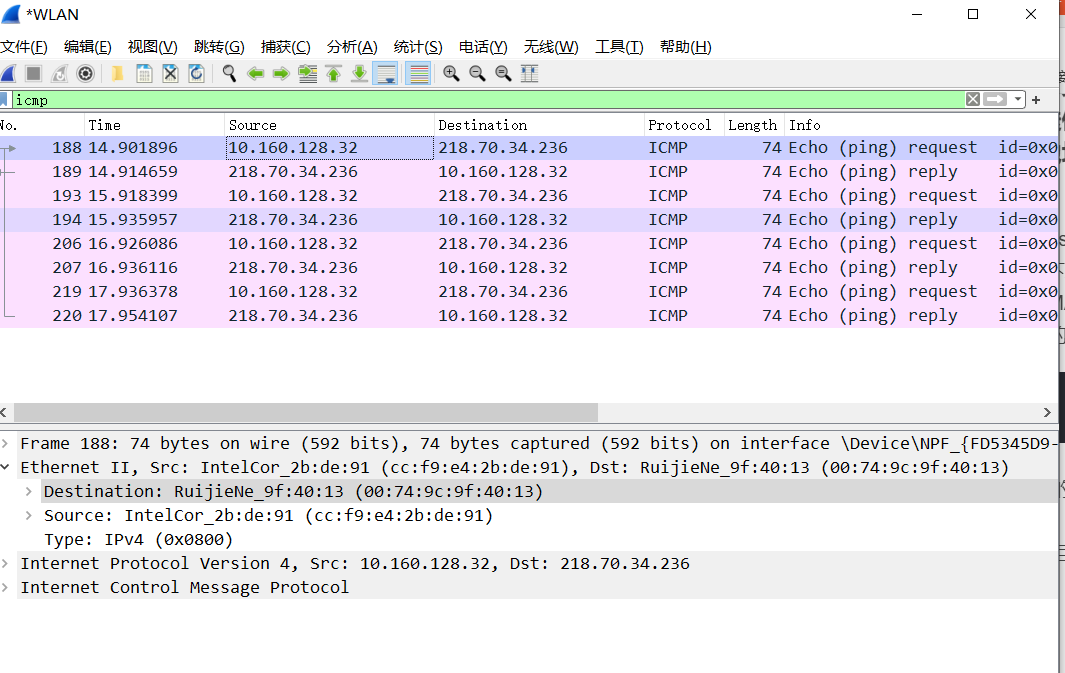Open a capture file folder icon
The image size is (1065, 673).
coord(118,73)
